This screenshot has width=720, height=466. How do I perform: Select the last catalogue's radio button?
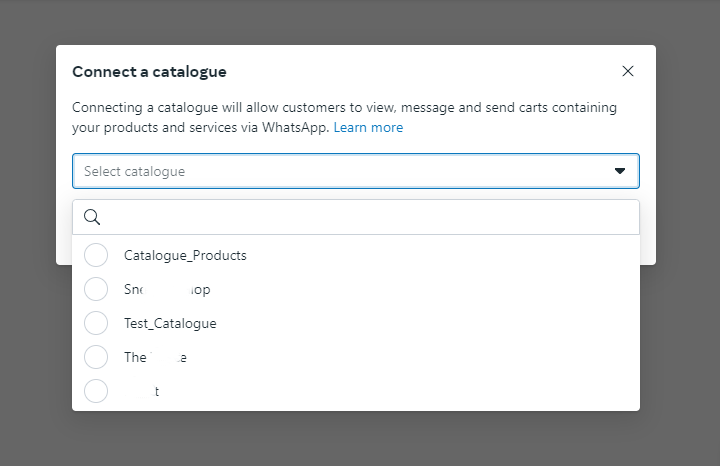click(96, 391)
